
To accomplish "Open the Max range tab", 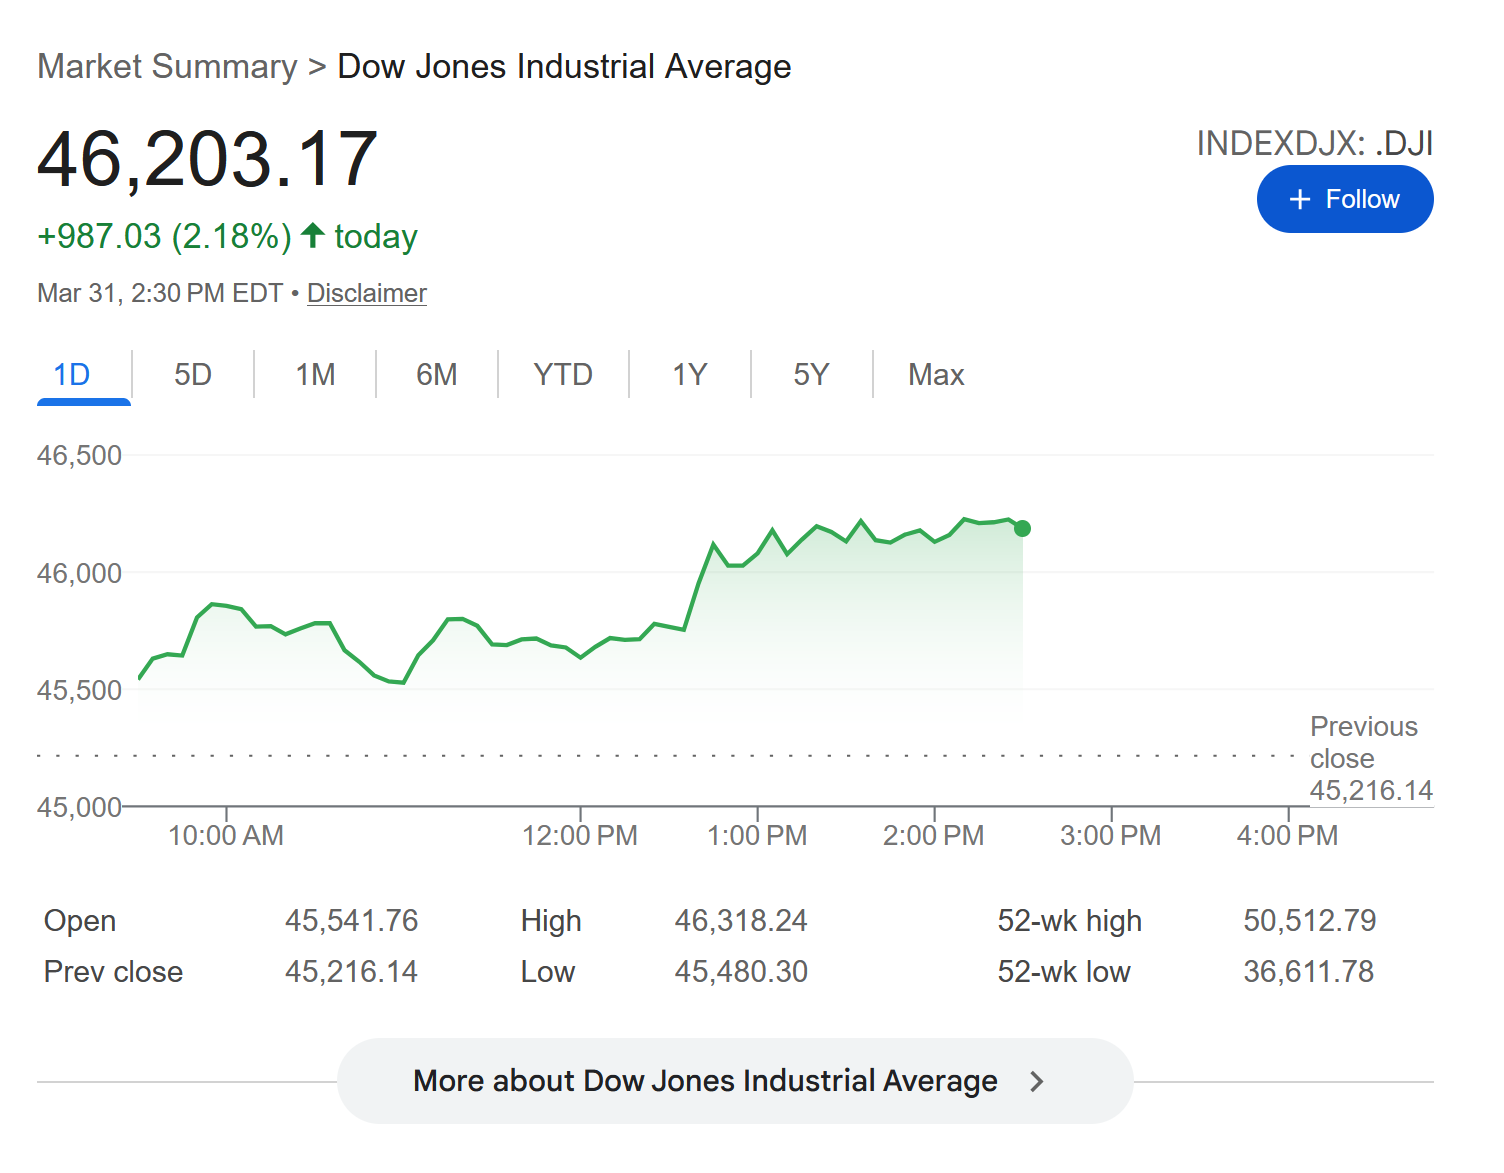I will (x=936, y=375).
